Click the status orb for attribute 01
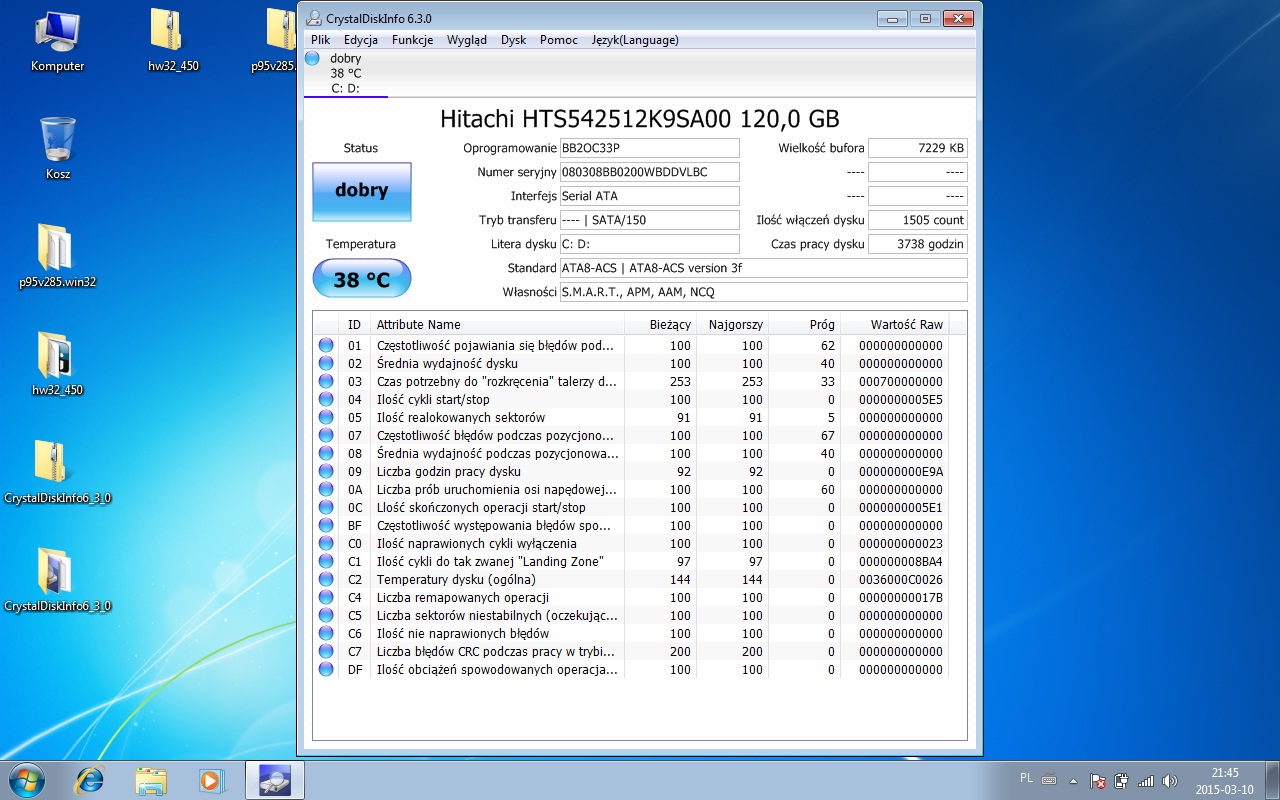 click(326, 345)
